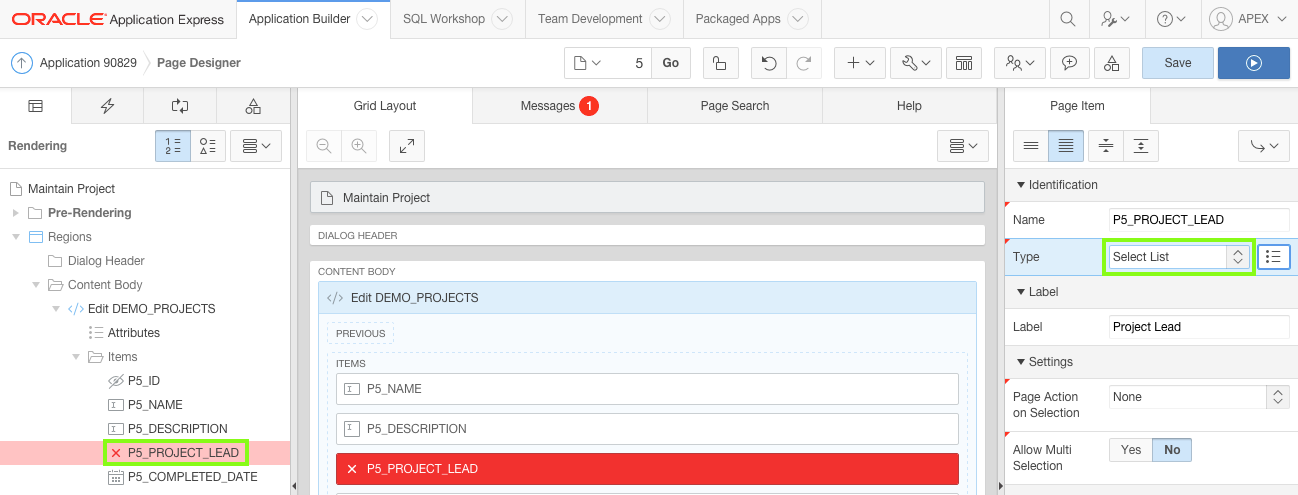This screenshot has height=495, width=1298.
Task: Select Dialog Header tree item
Action: (x=106, y=261)
